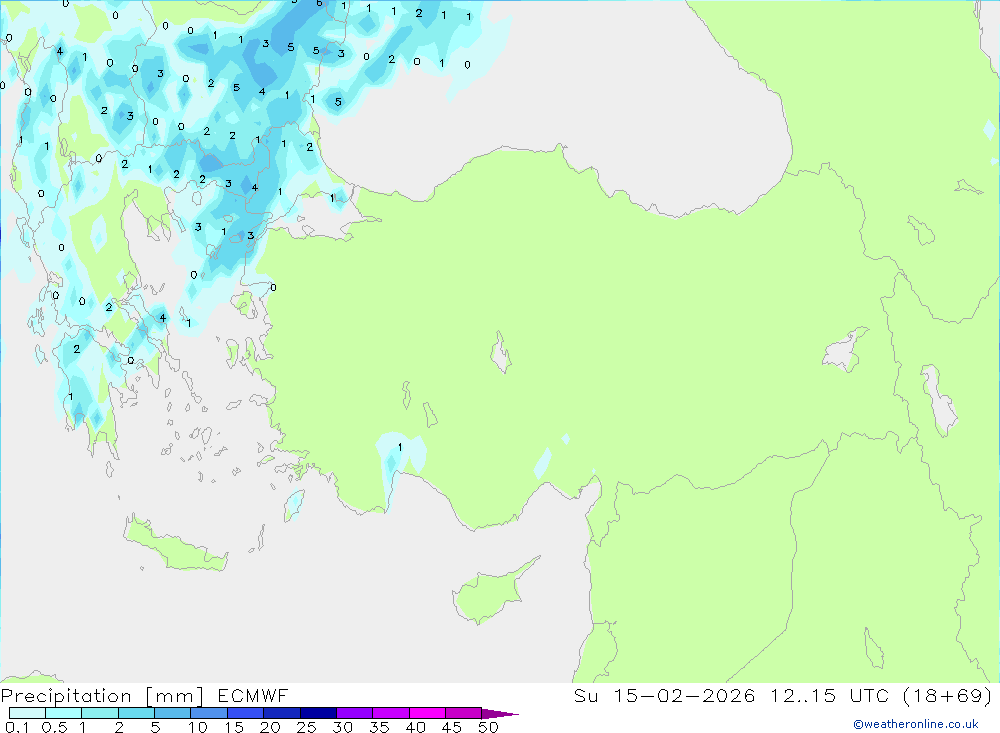Click Lake Van in eastern Turkey
Viewport: 1000px width, 733px height.
point(845,352)
